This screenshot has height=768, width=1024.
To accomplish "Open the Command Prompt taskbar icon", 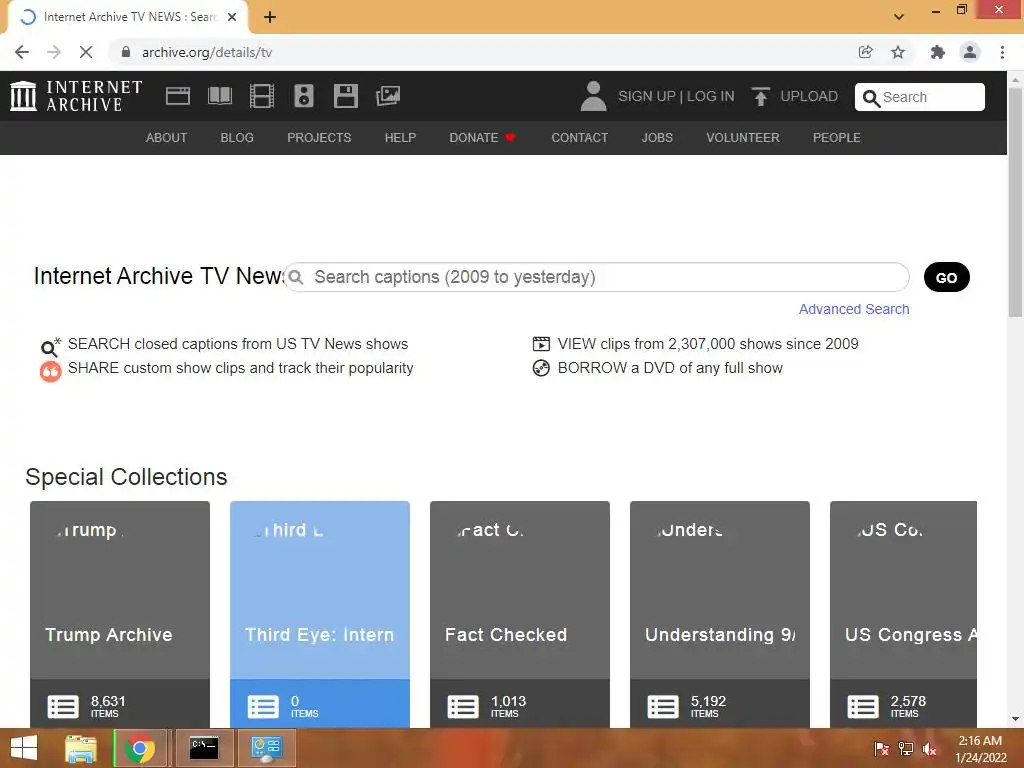I will point(204,748).
